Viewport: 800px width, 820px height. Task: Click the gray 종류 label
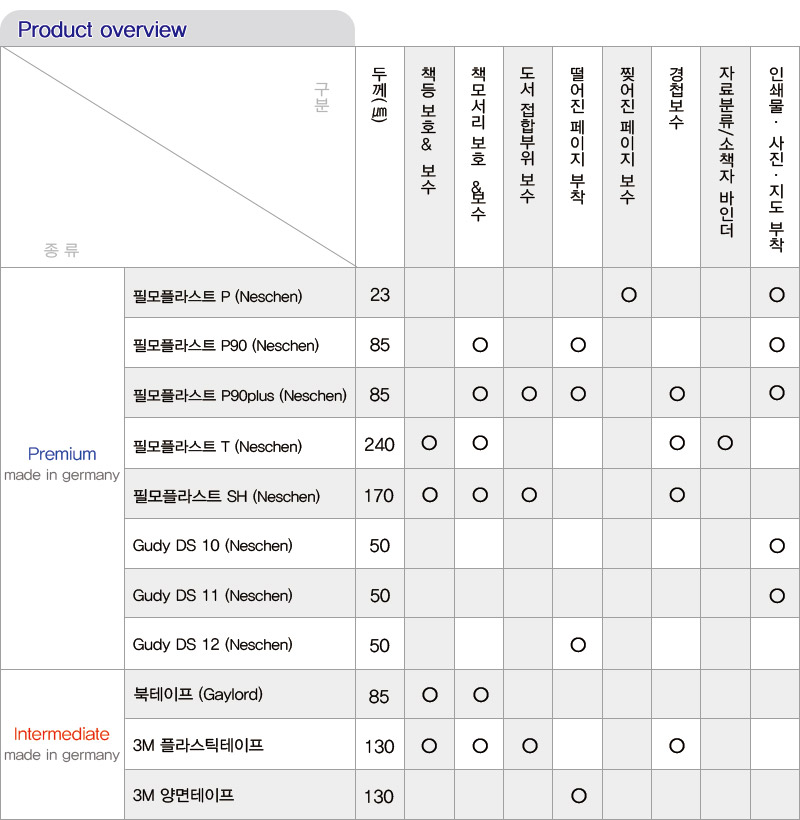[61, 250]
